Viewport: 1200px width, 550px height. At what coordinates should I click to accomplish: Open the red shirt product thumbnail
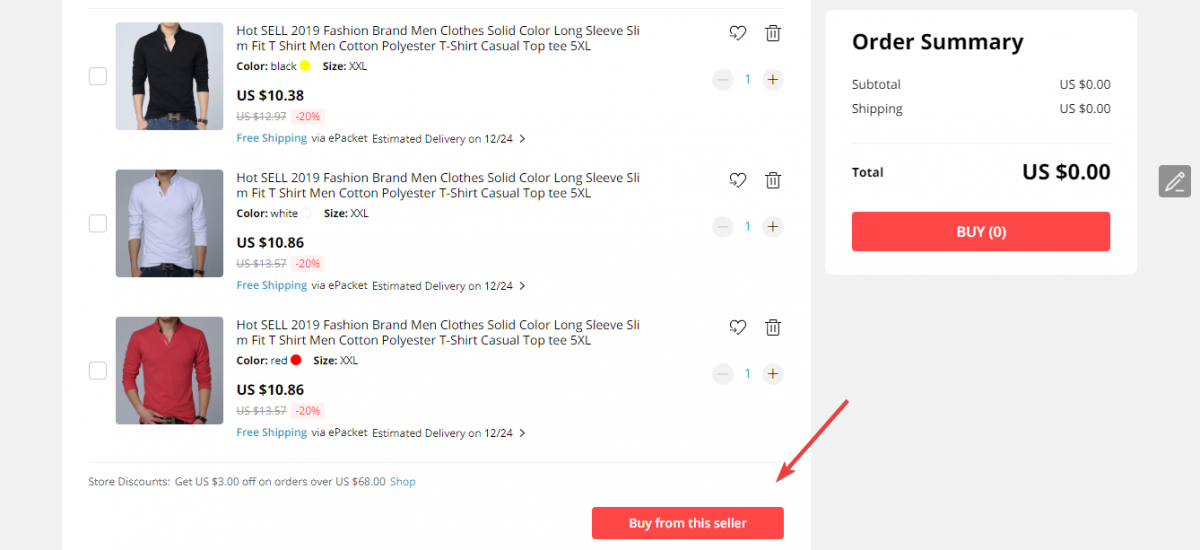[169, 370]
